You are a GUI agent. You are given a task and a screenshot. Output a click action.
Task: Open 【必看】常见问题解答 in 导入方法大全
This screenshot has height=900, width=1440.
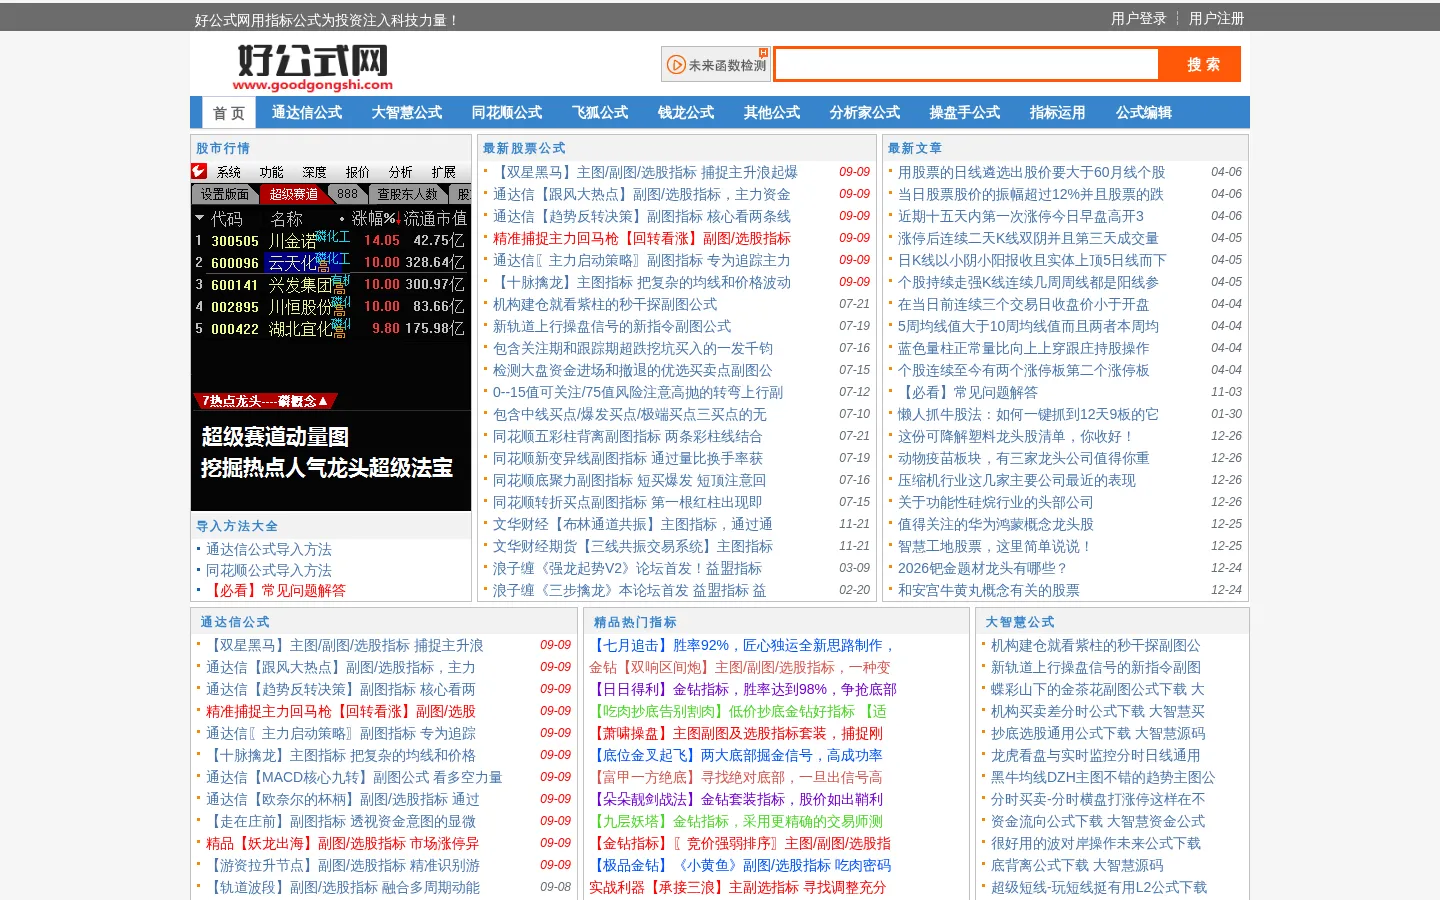(x=276, y=591)
